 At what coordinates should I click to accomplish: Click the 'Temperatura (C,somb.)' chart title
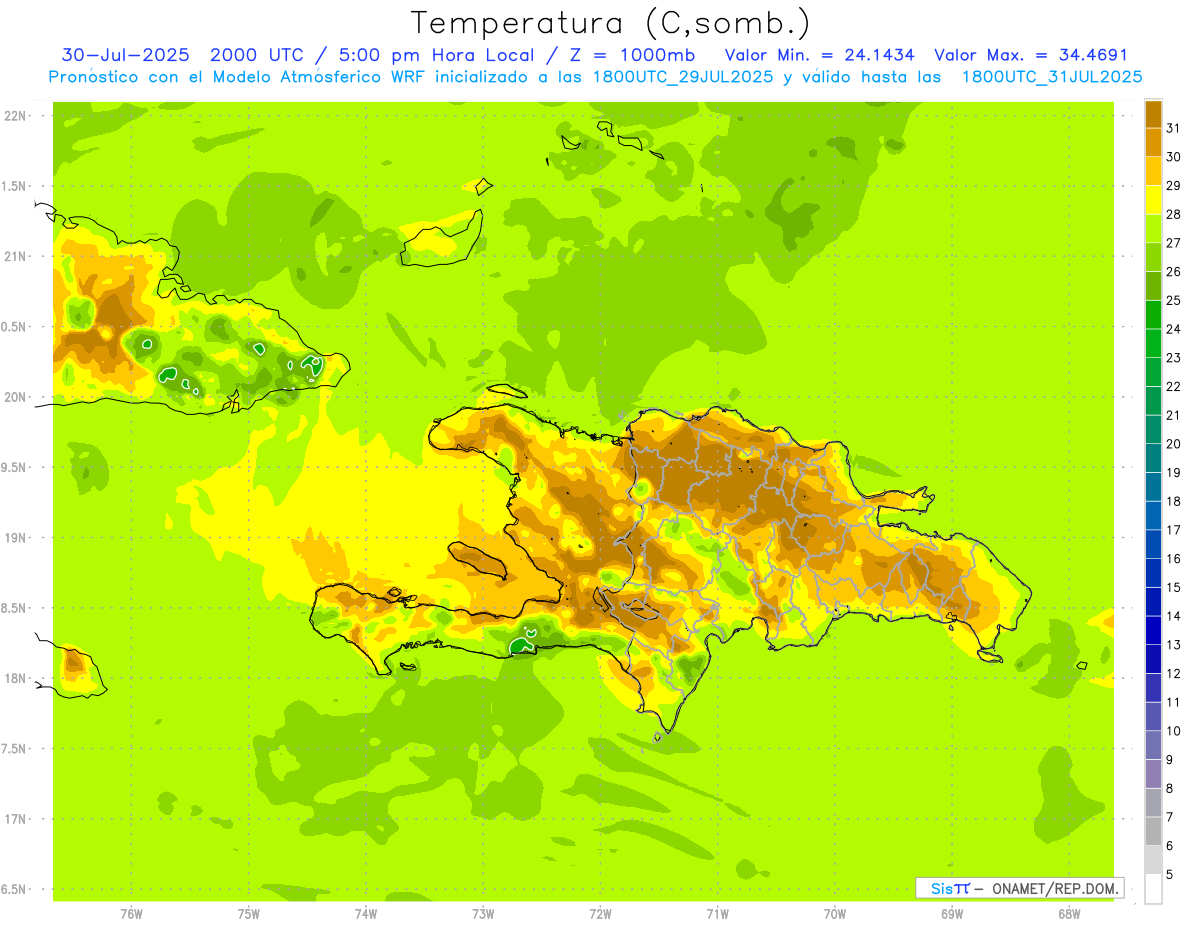(x=611, y=23)
